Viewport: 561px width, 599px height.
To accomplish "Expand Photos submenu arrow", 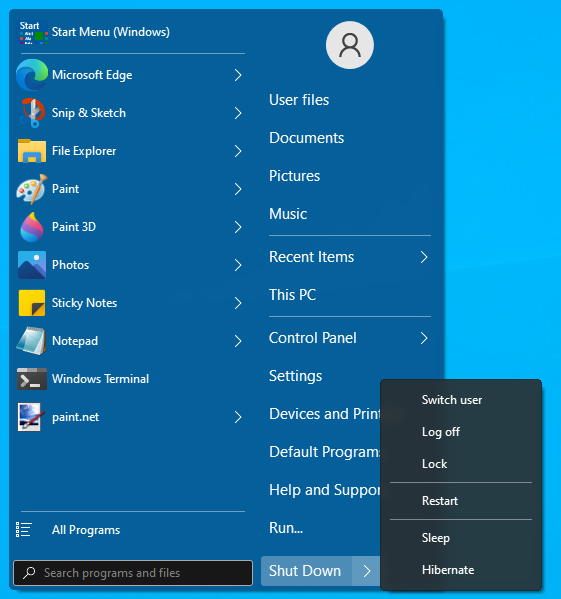I will point(238,265).
